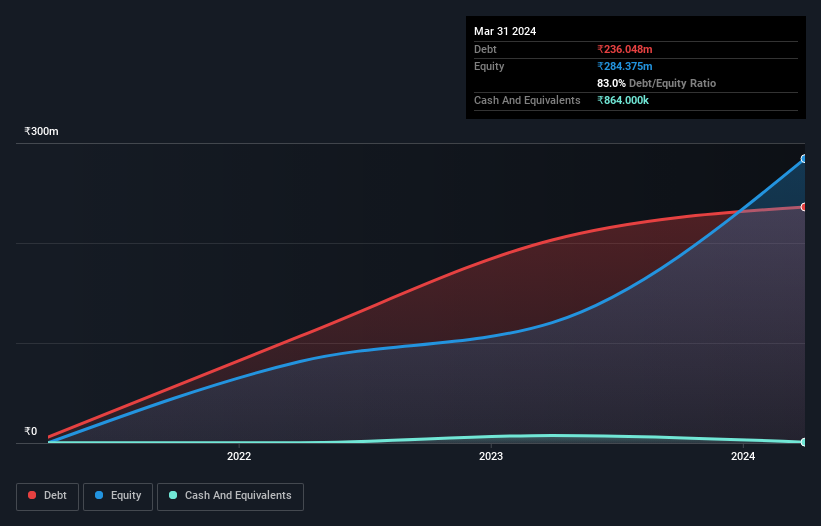Select the Debt endpoint marker on chart
Image resolution: width=821 pixels, height=526 pixels.
click(804, 207)
